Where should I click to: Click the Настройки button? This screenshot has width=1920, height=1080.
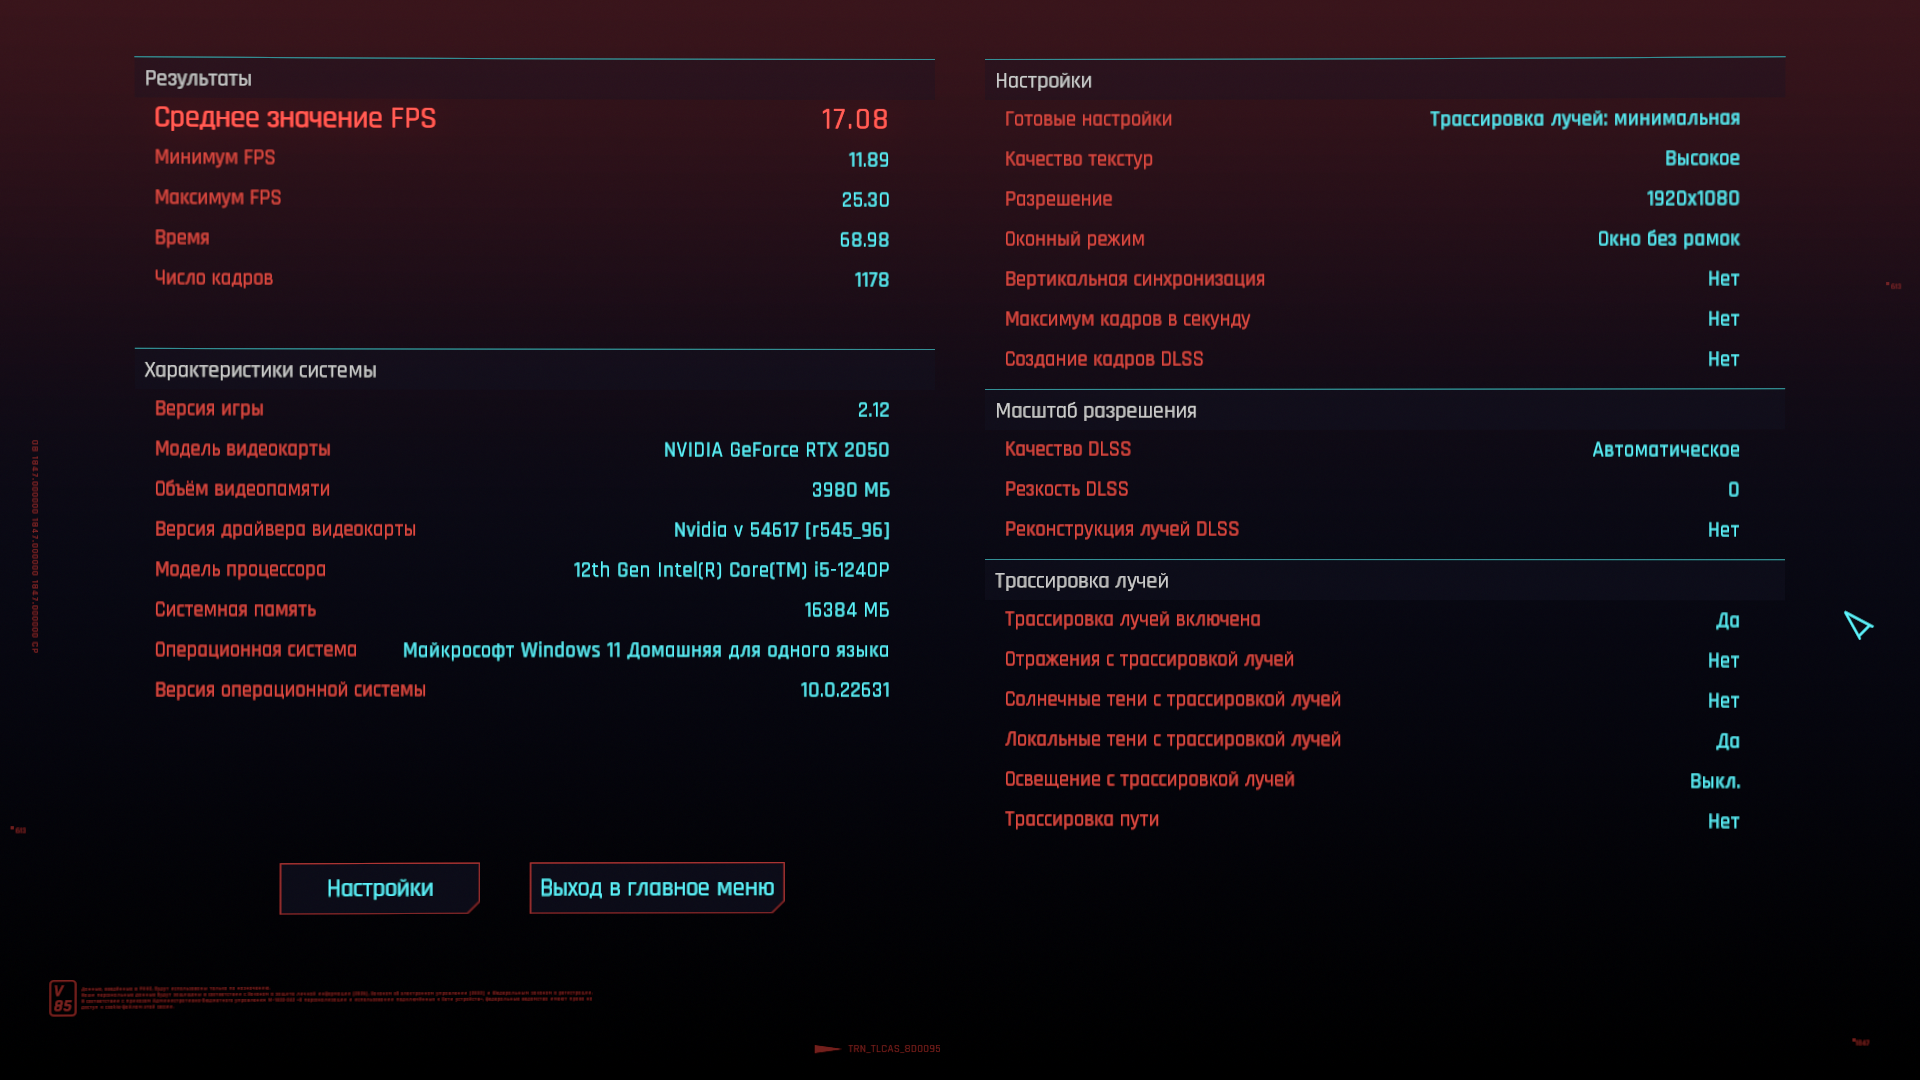pyautogui.click(x=380, y=888)
